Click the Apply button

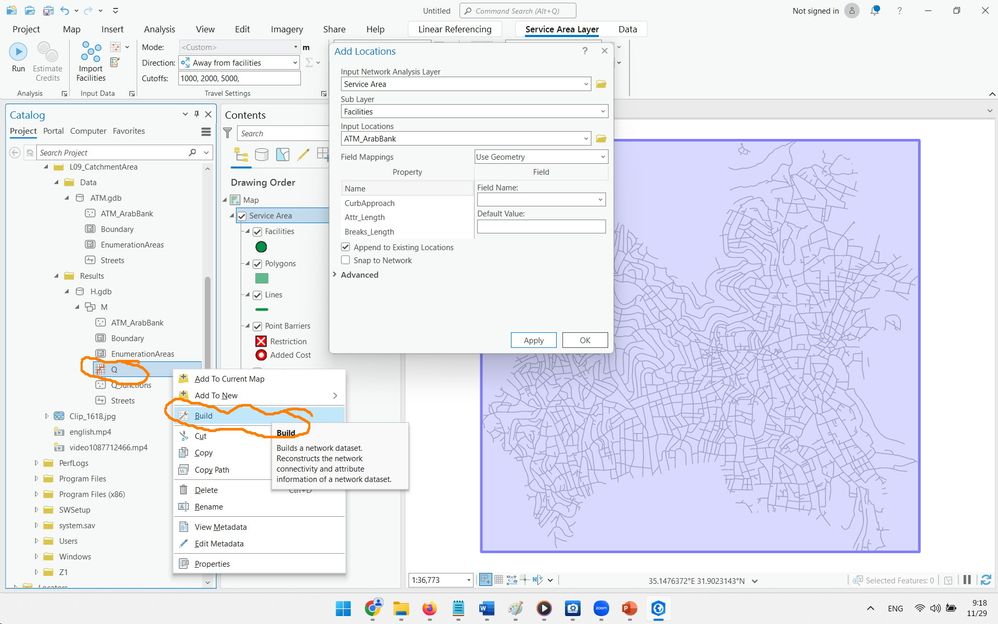[533, 340]
